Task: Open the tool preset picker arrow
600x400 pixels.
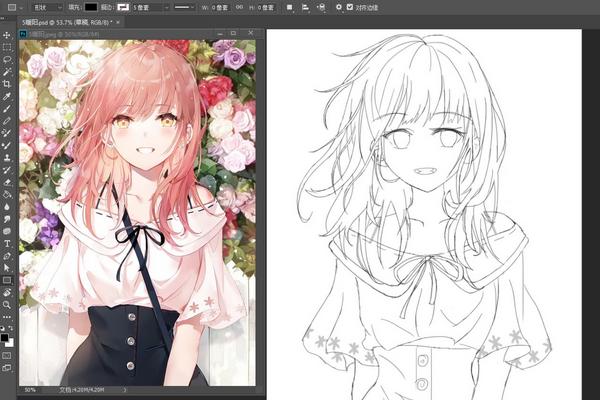Action: click(x=21, y=8)
